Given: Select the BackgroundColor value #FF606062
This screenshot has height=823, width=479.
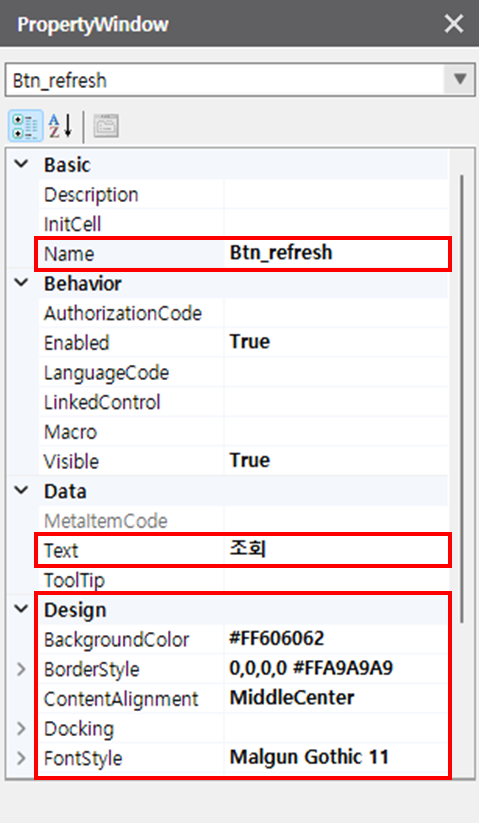Looking at the screenshot, I should 336,639.
